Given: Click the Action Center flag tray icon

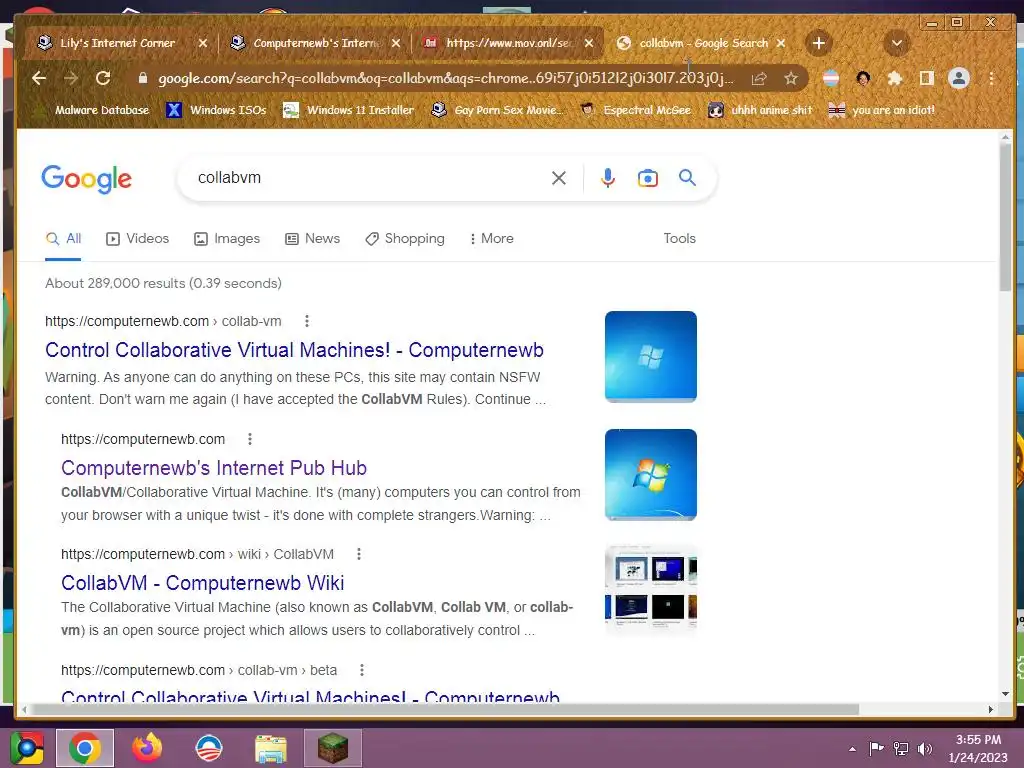Looking at the screenshot, I should pyautogui.click(x=876, y=748).
